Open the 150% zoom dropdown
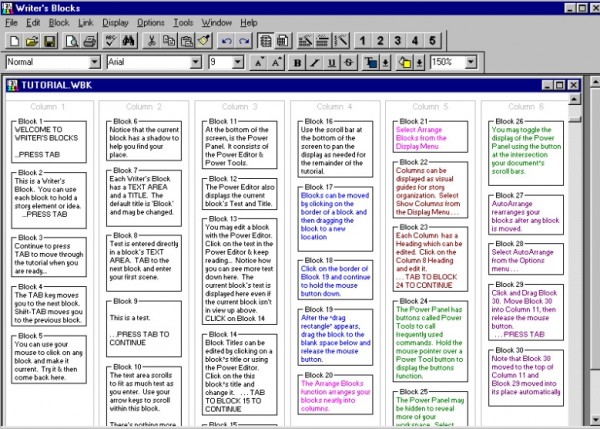Image resolution: width=600 pixels, height=429 pixels. 471,62
